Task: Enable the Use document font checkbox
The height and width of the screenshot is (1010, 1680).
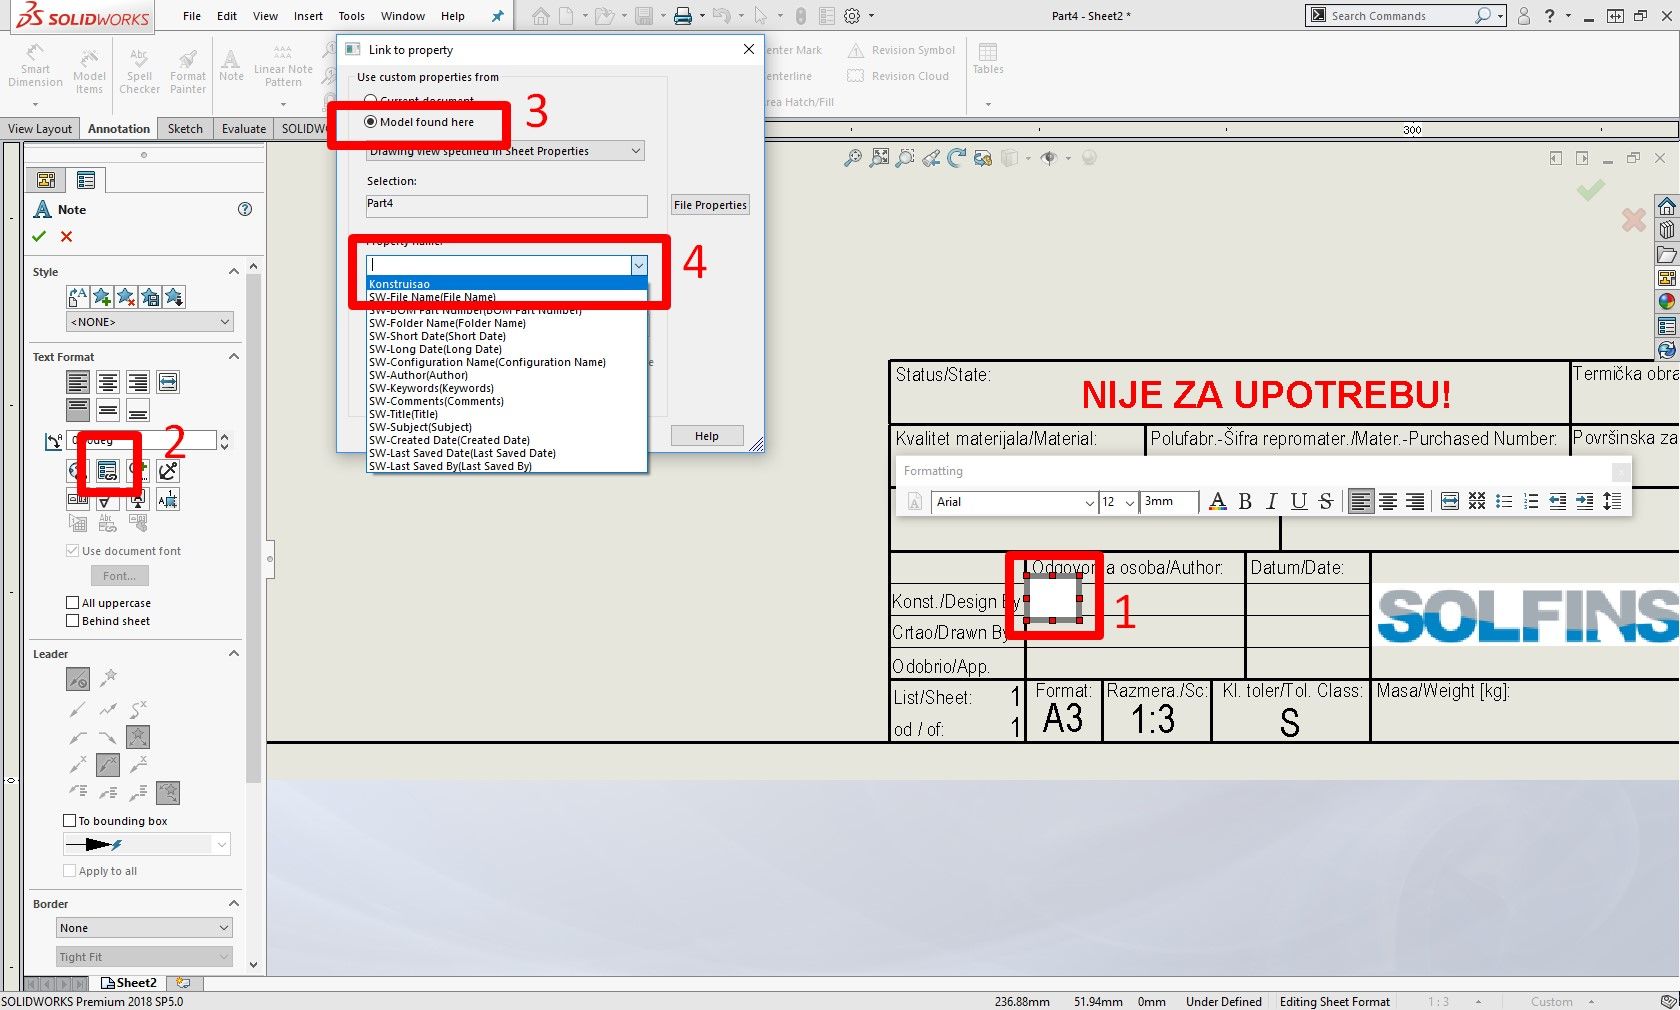Action: pos(72,550)
